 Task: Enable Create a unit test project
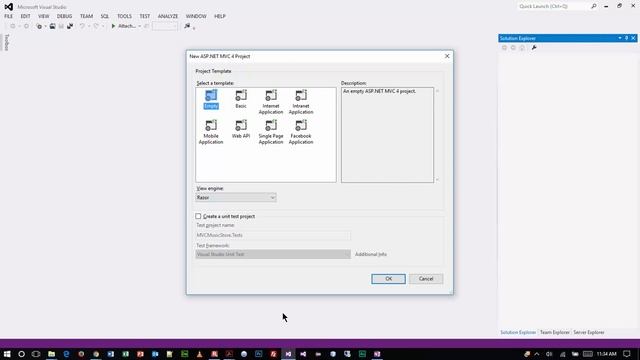pyautogui.click(x=198, y=216)
